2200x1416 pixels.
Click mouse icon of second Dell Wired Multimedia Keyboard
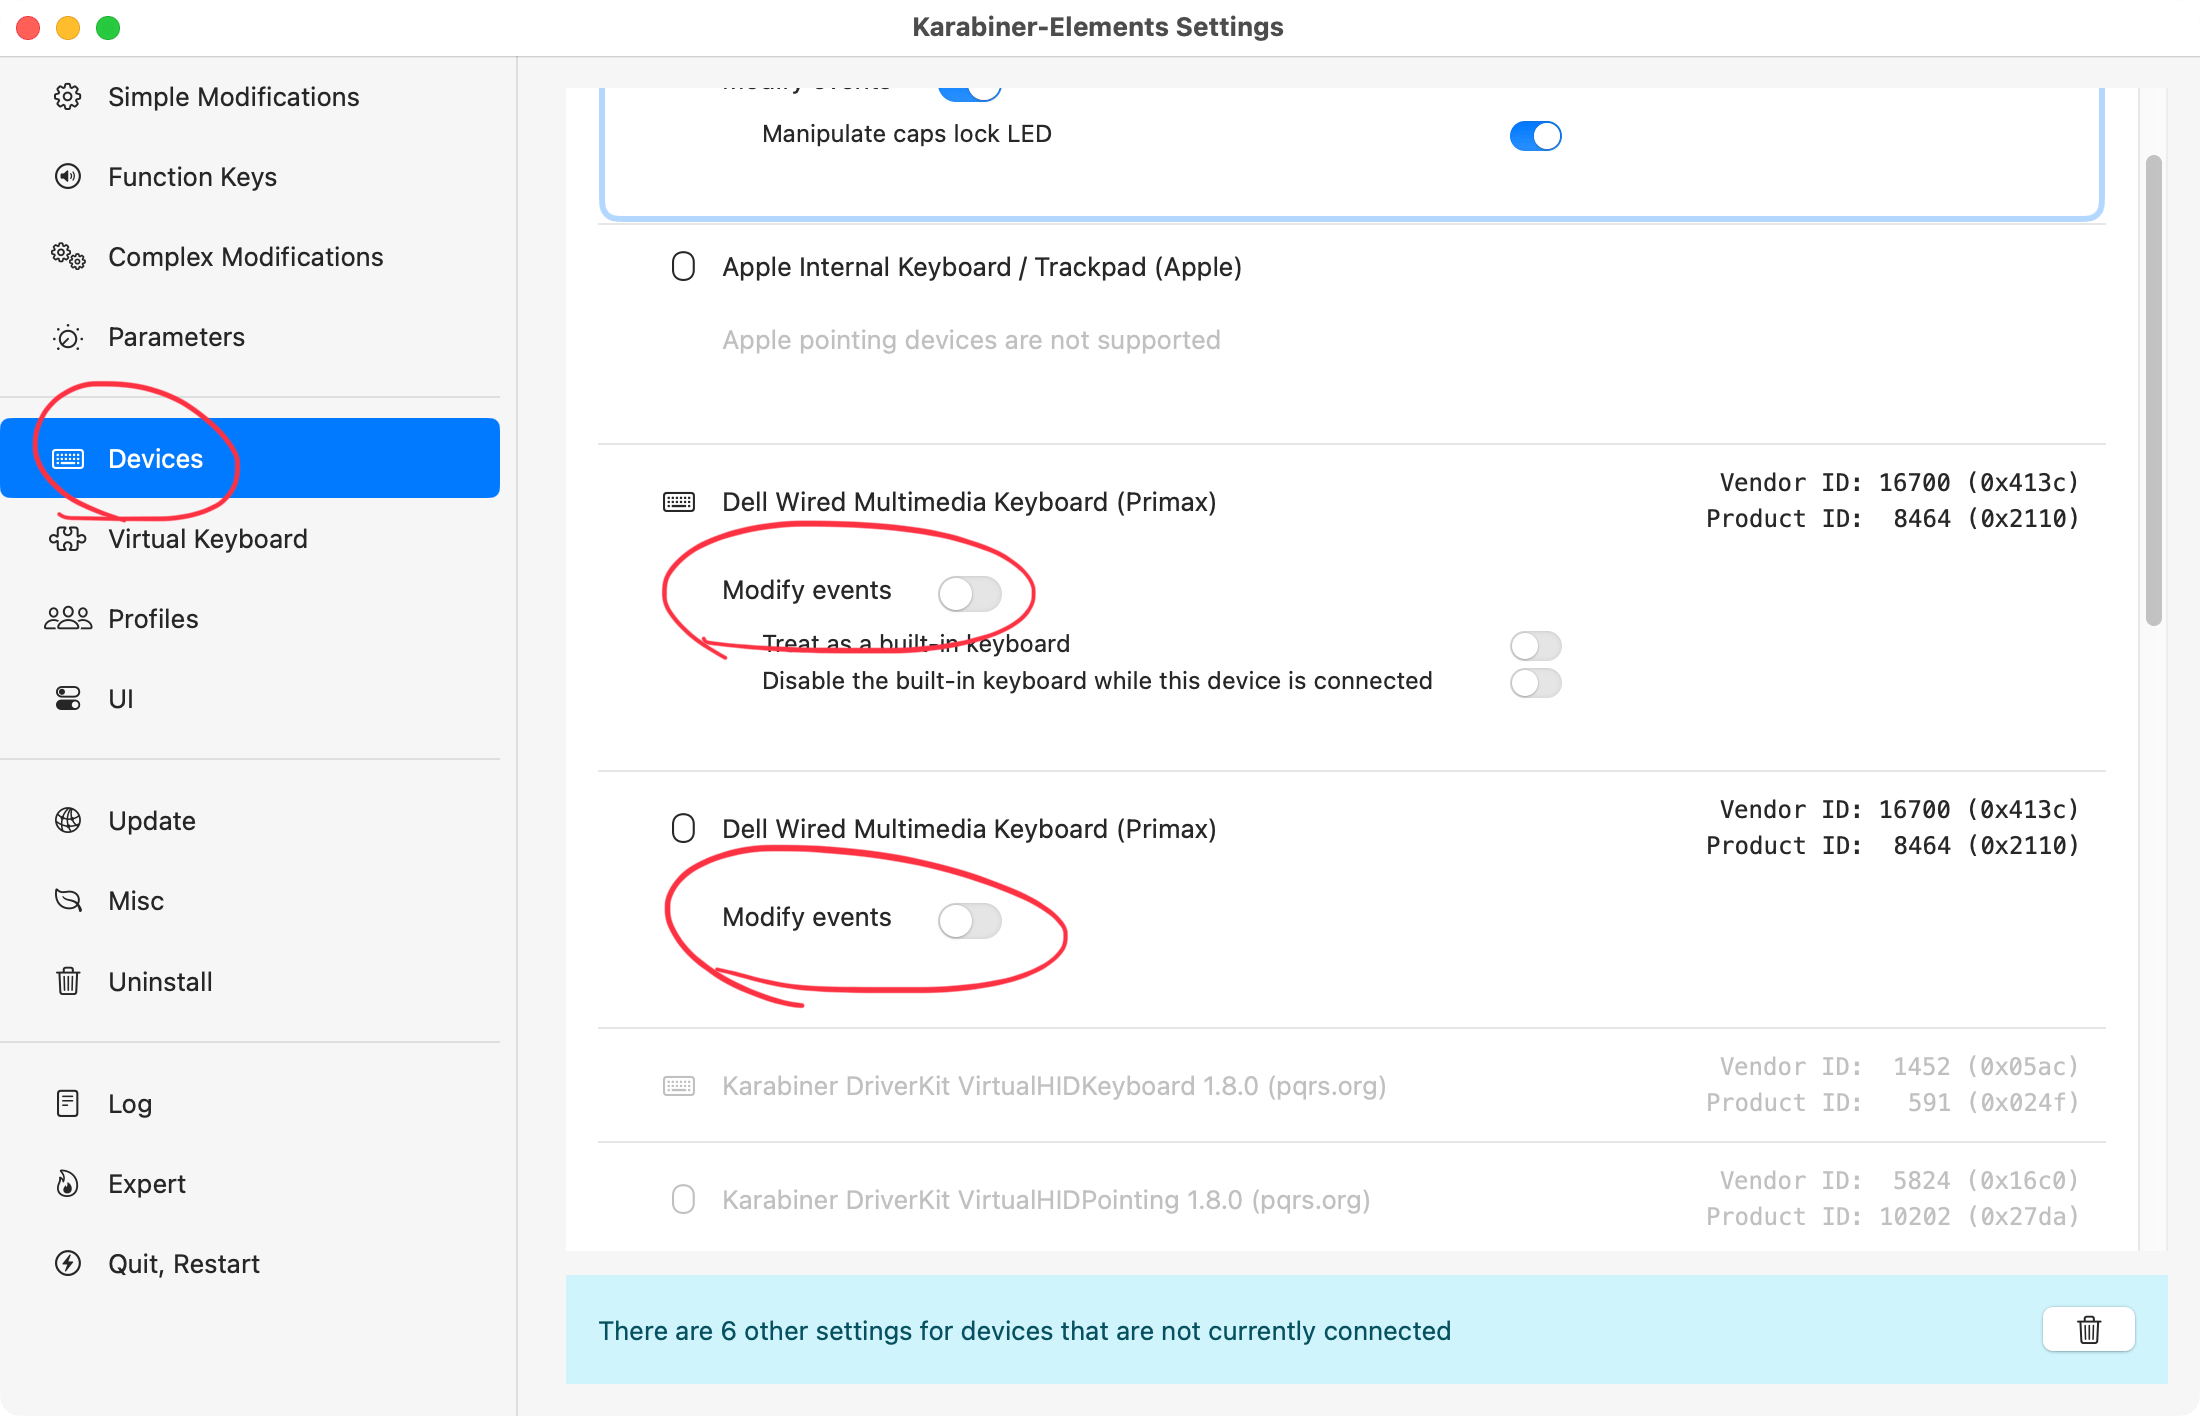click(x=683, y=829)
